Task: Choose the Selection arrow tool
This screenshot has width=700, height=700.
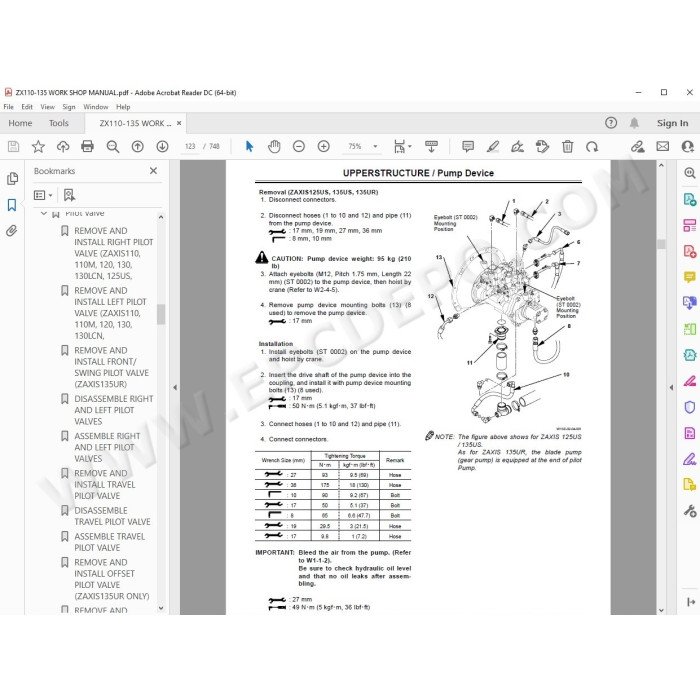Action: (x=249, y=146)
